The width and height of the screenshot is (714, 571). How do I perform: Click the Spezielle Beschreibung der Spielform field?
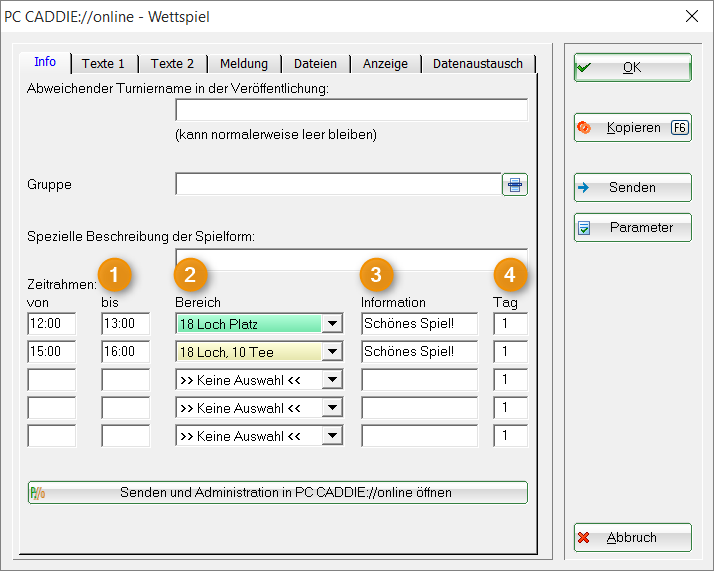tap(352, 260)
